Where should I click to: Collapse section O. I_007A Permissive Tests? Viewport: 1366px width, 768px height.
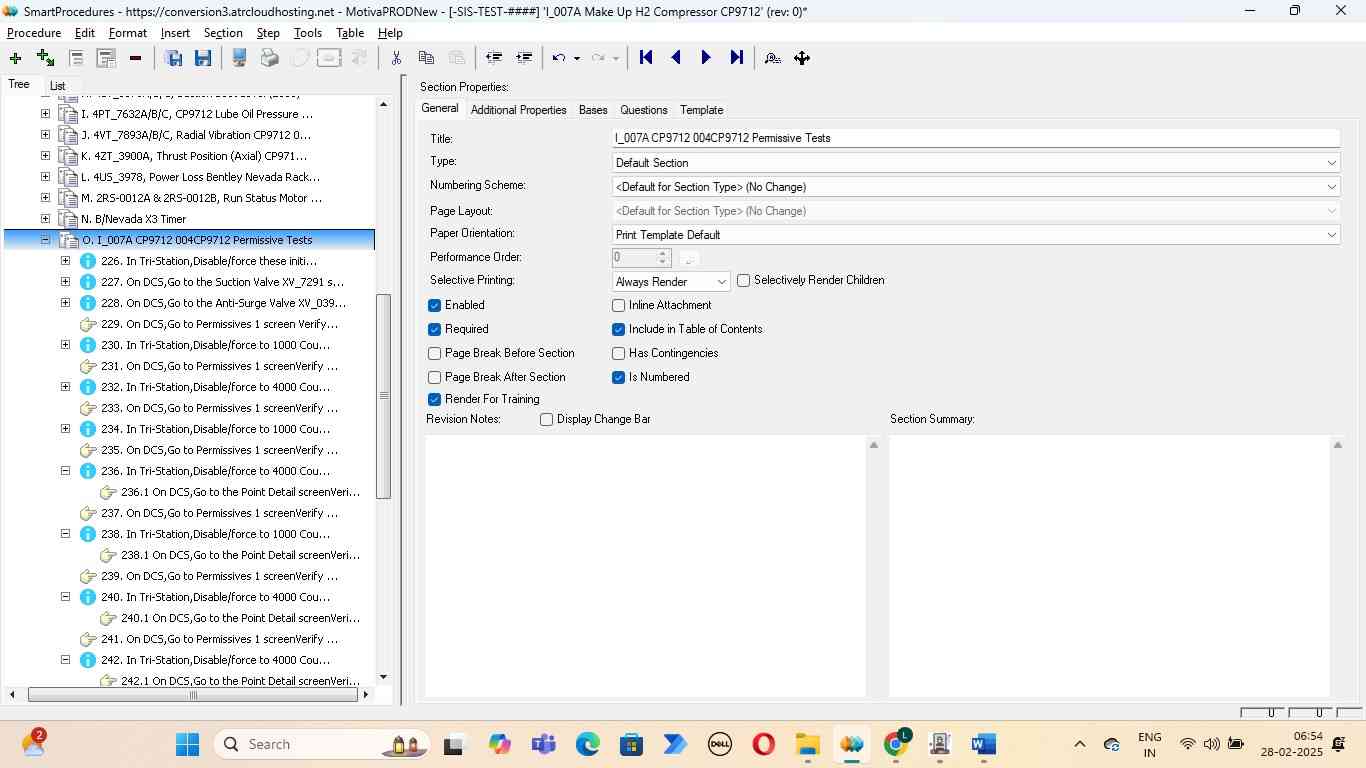pyautogui.click(x=45, y=240)
